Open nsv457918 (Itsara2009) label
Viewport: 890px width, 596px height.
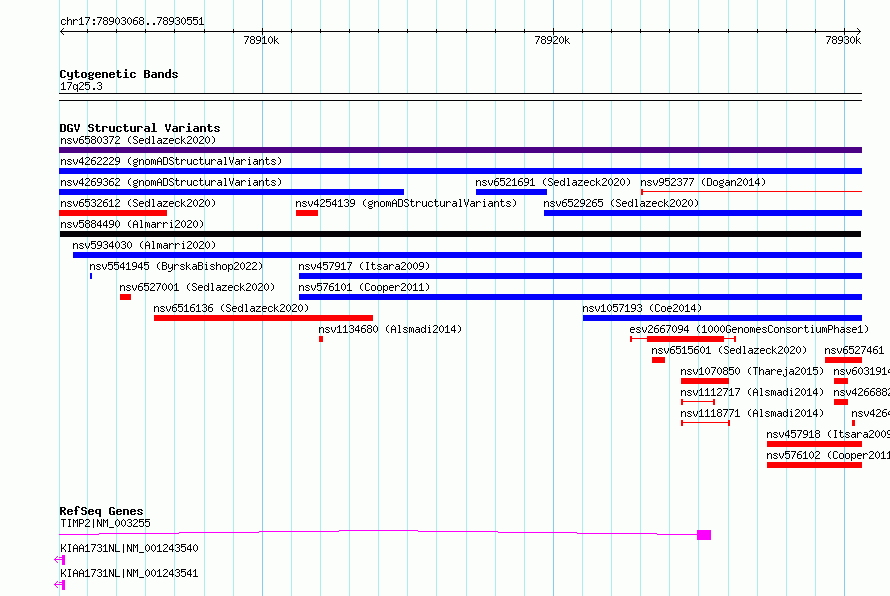(x=828, y=434)
